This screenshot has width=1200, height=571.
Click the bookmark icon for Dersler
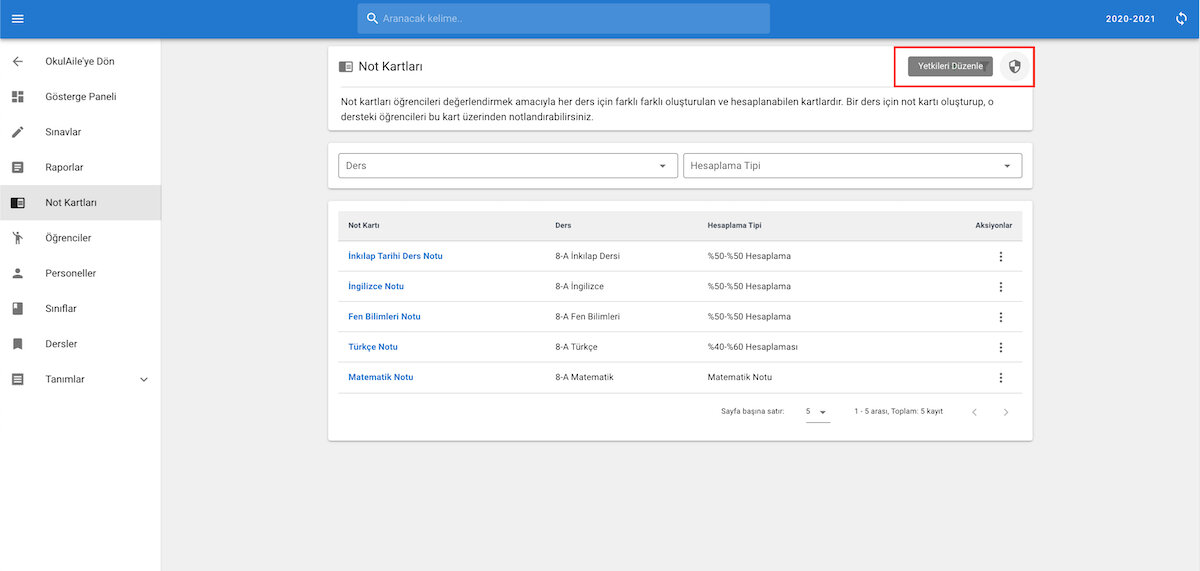coord(17,344)
